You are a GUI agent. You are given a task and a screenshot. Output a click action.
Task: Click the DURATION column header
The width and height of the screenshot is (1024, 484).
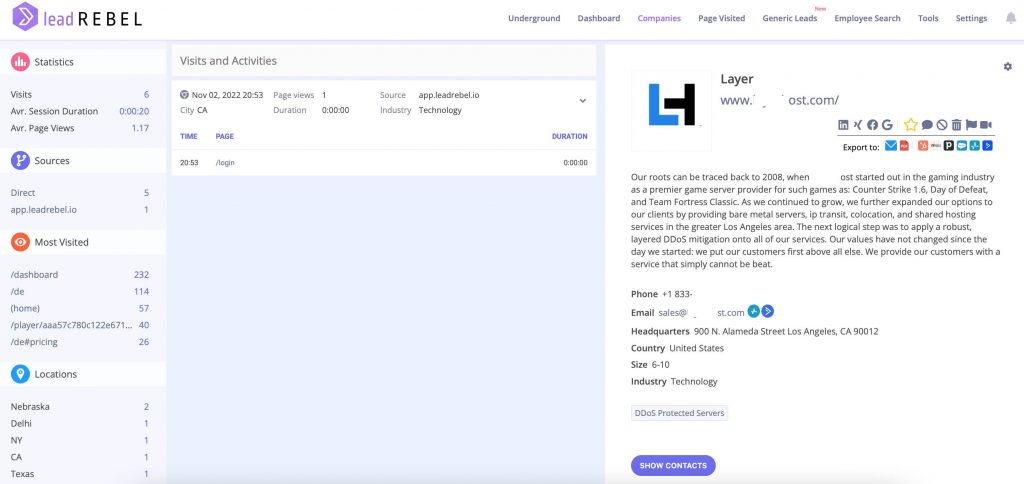[569, 137]
